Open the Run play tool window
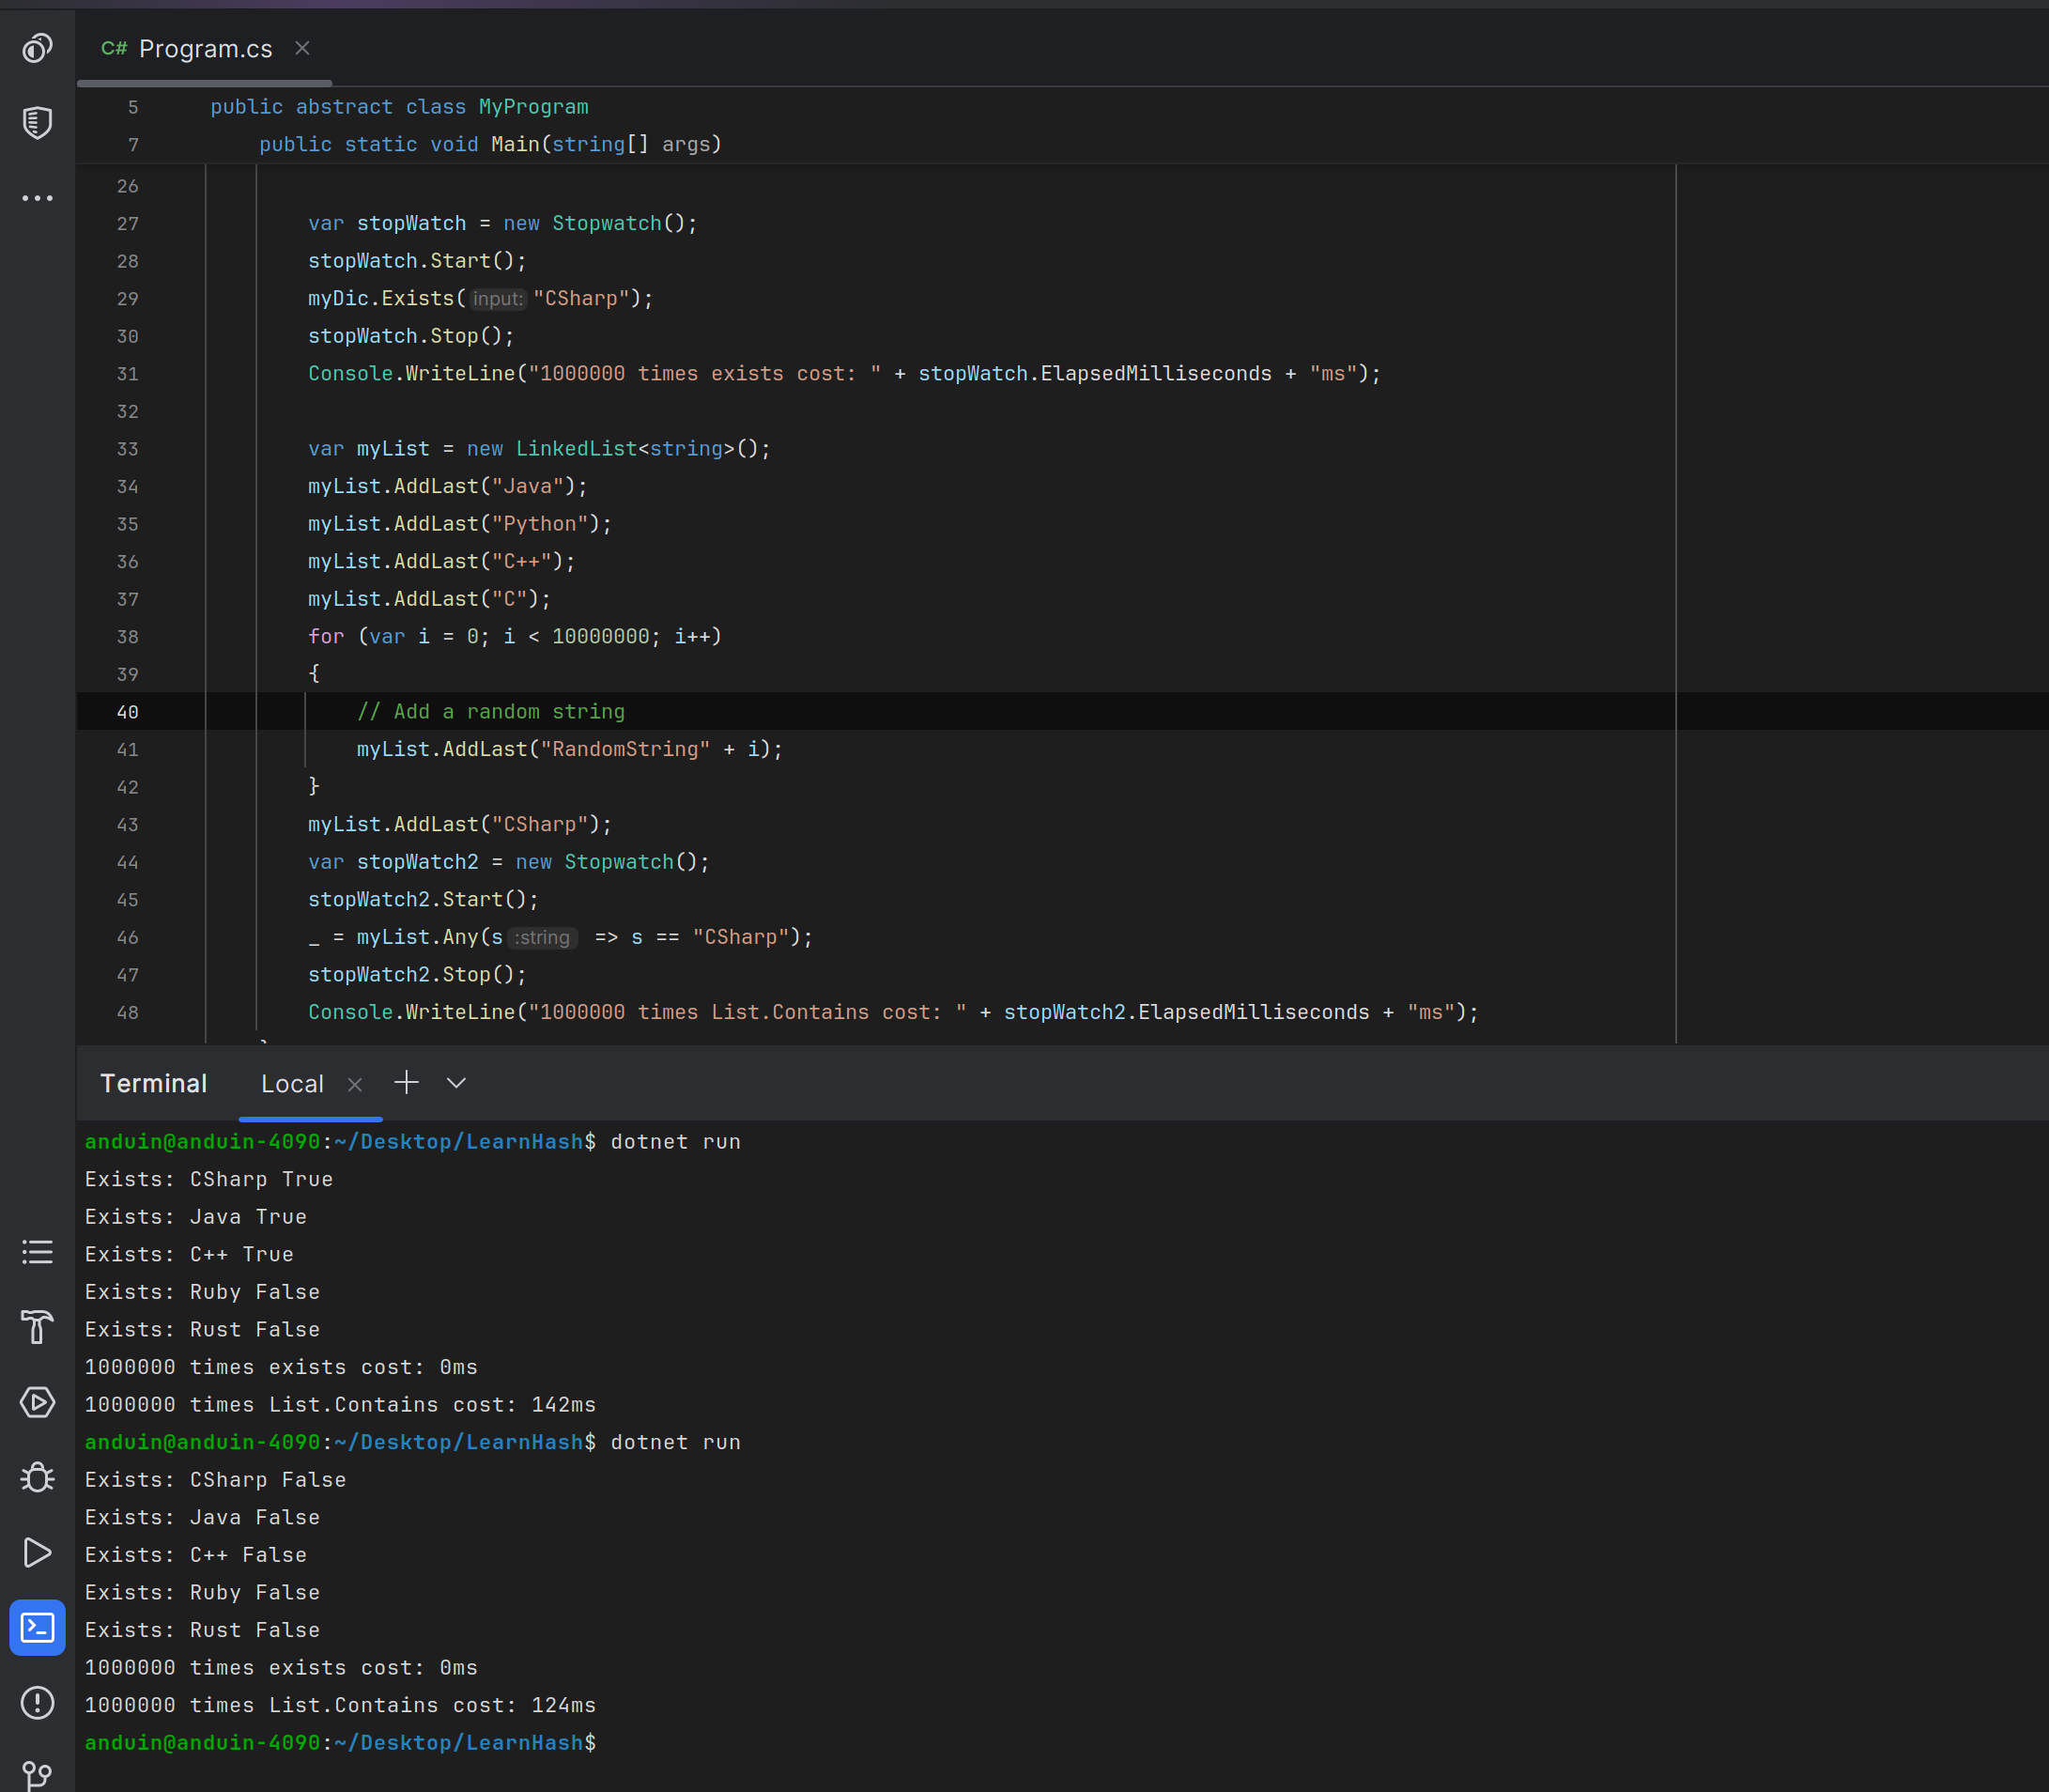 tap(37, 1552)
